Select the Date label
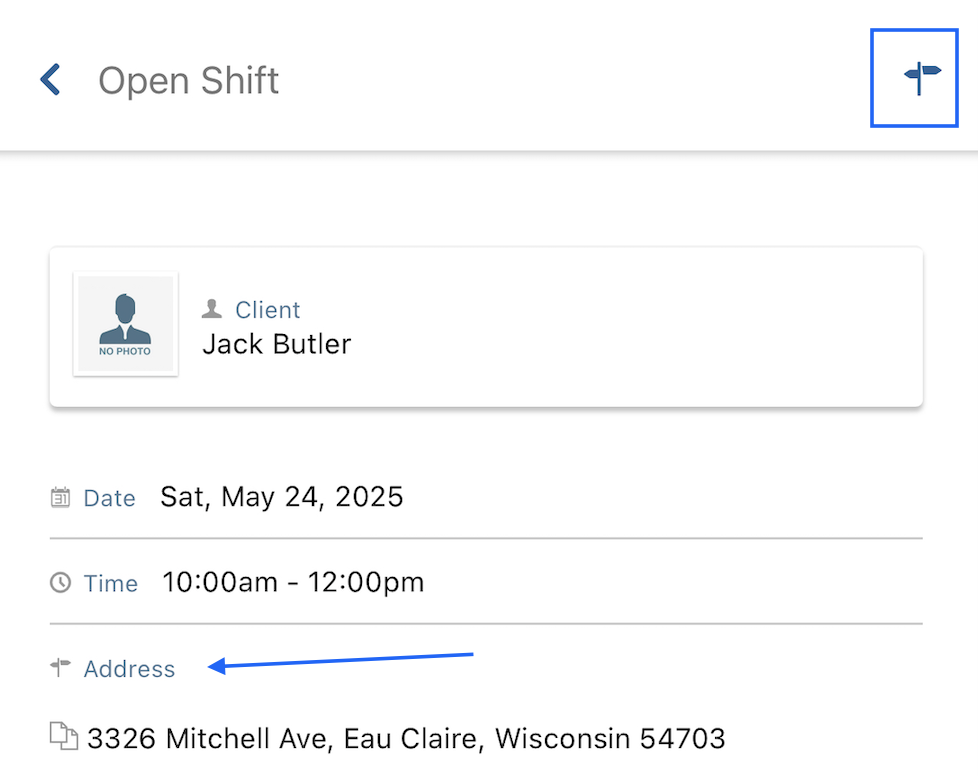The image size is (978, 776). pos(110,498)
